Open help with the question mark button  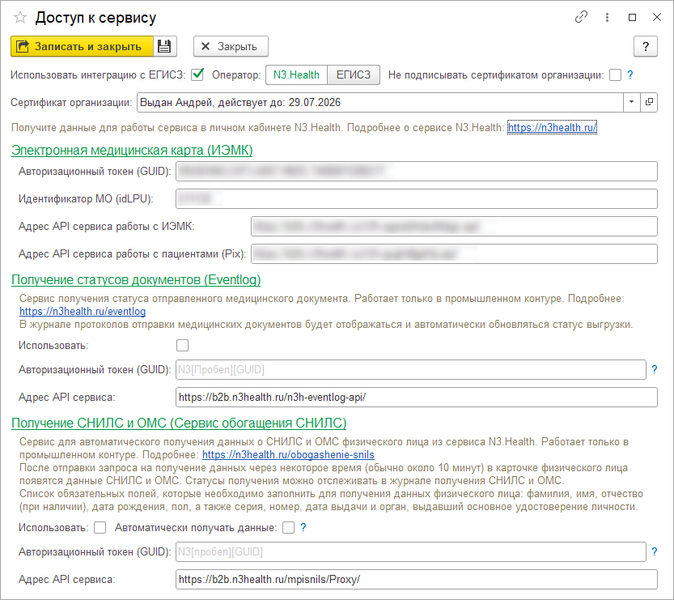coord(645,46)
